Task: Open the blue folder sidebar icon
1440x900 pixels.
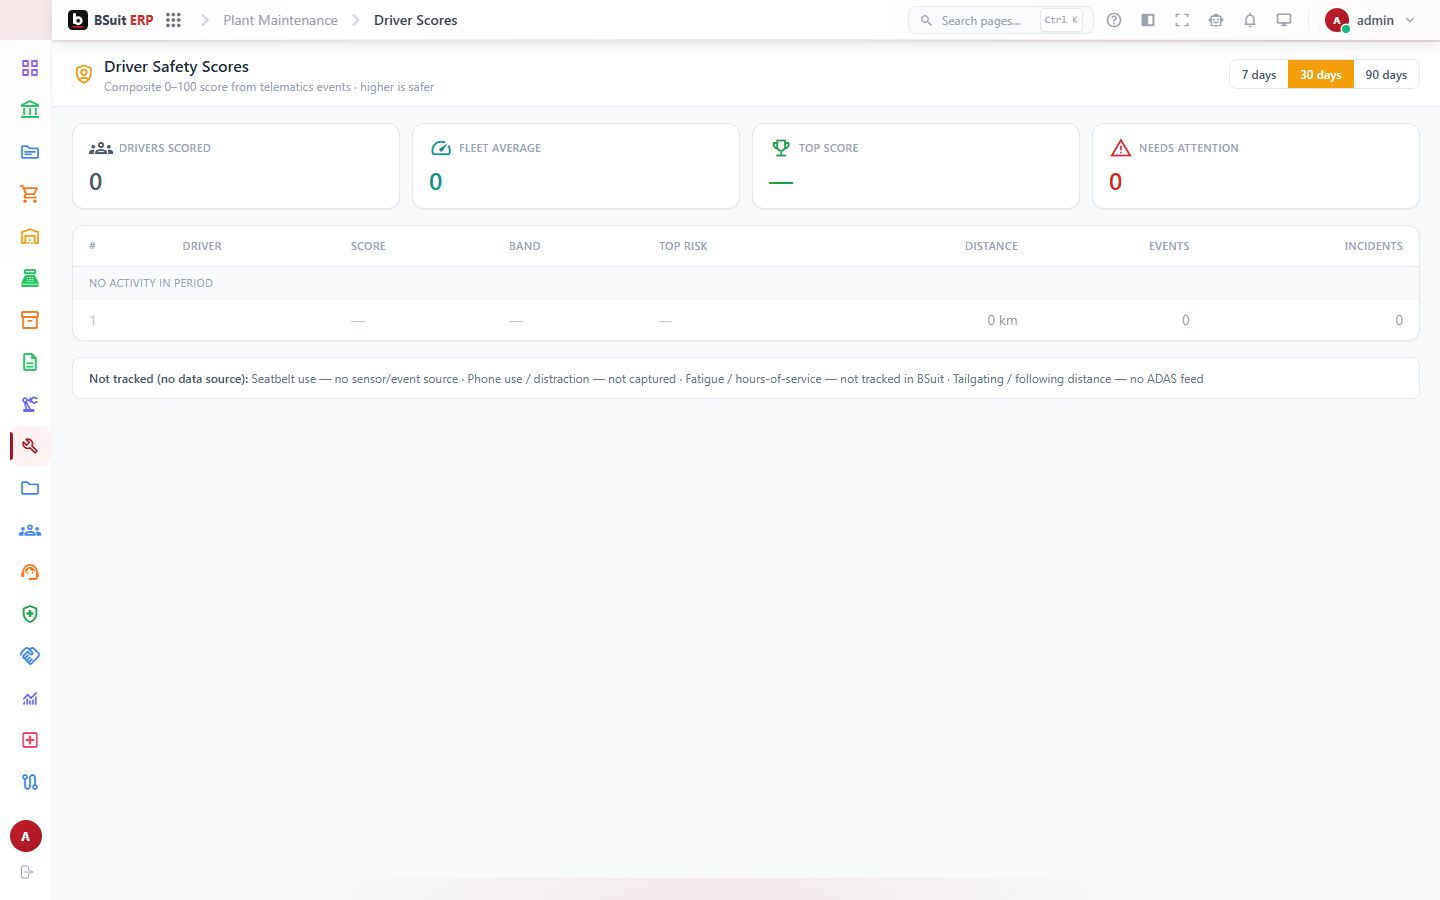Action: point(30,488)
